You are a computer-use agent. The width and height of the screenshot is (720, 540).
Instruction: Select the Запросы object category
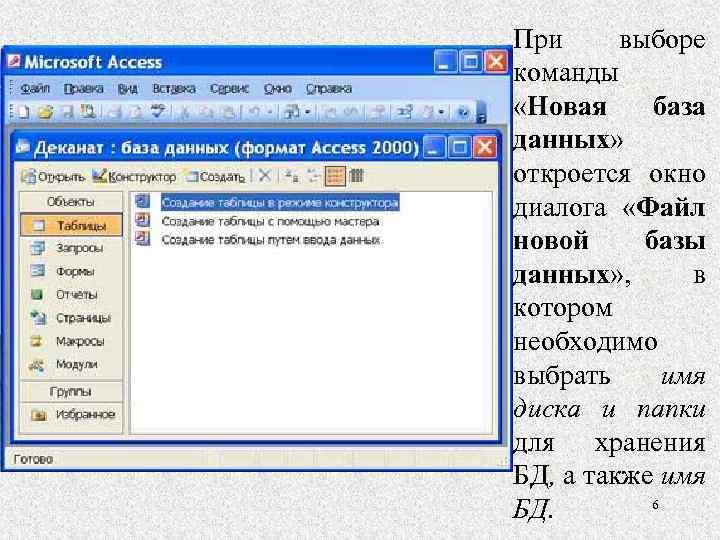[x=71, y=248]
